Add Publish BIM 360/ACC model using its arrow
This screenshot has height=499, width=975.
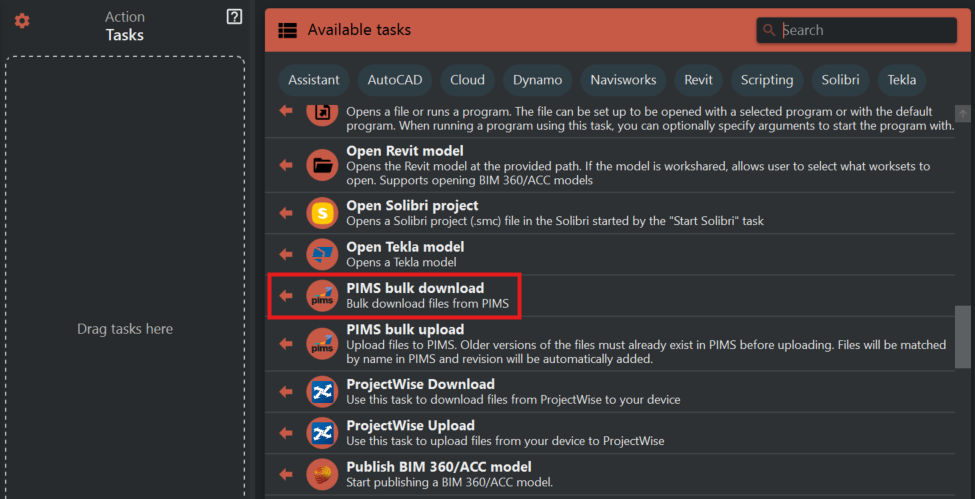286,474
